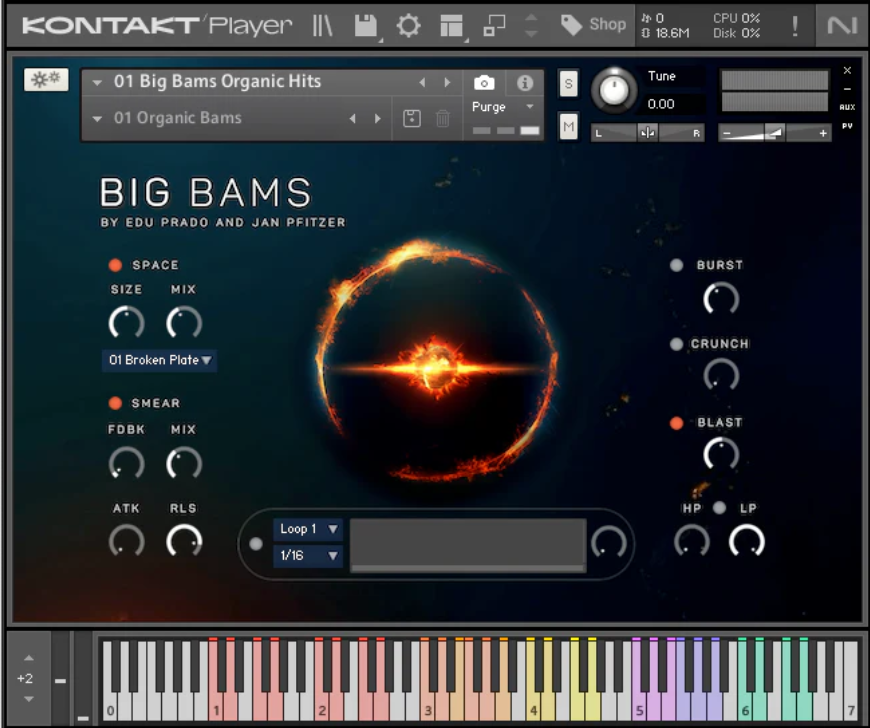Enable the CRUNCH effect
Image resolution: width=870 pixels, height=728 pixels.
point(676,344)
